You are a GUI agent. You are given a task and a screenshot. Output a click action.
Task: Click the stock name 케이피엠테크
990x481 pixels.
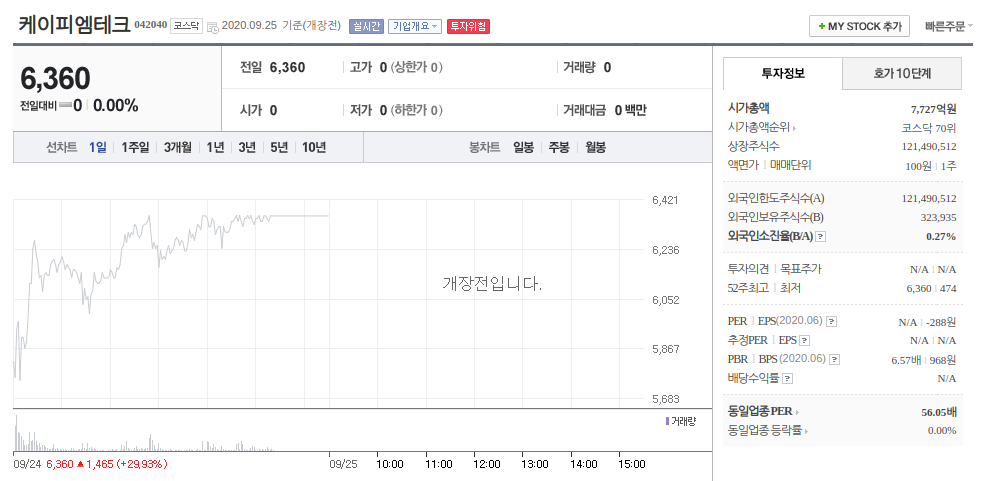point(74,25)
